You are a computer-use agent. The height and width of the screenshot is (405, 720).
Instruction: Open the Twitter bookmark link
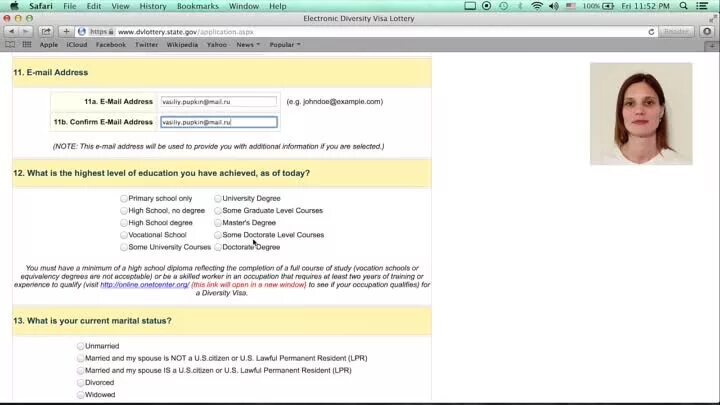146,45
